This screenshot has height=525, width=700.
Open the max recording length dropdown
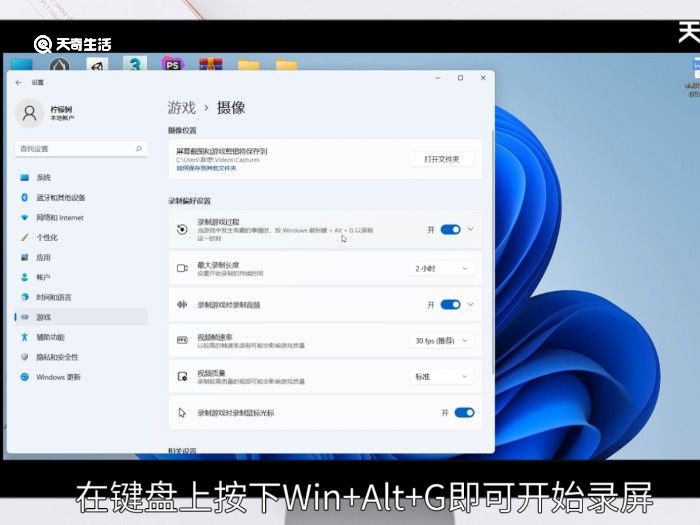[x=442, y=269]
